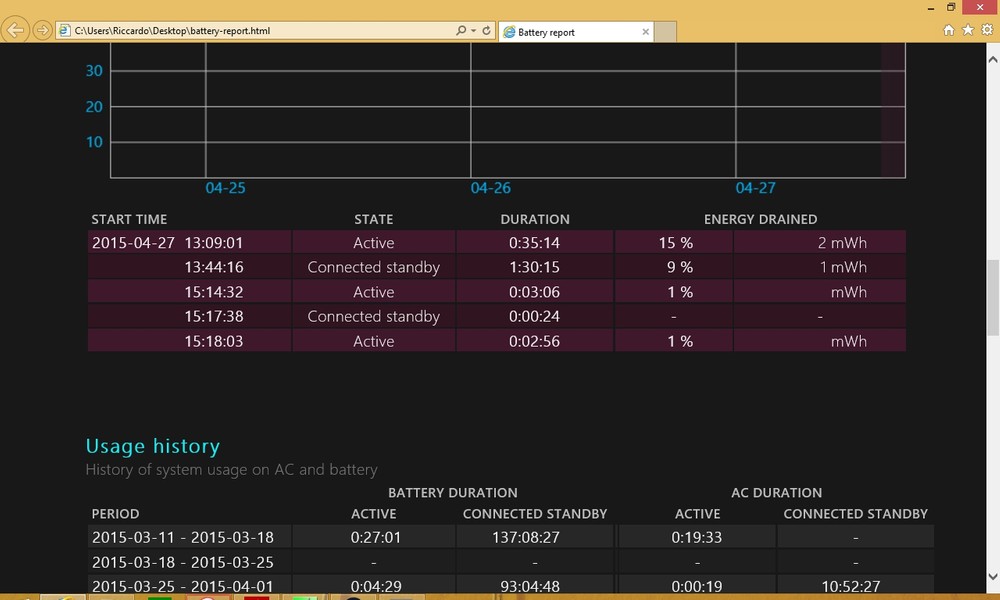Minimize the browser window
The image size is (1000, 600).
click(931, 8)
